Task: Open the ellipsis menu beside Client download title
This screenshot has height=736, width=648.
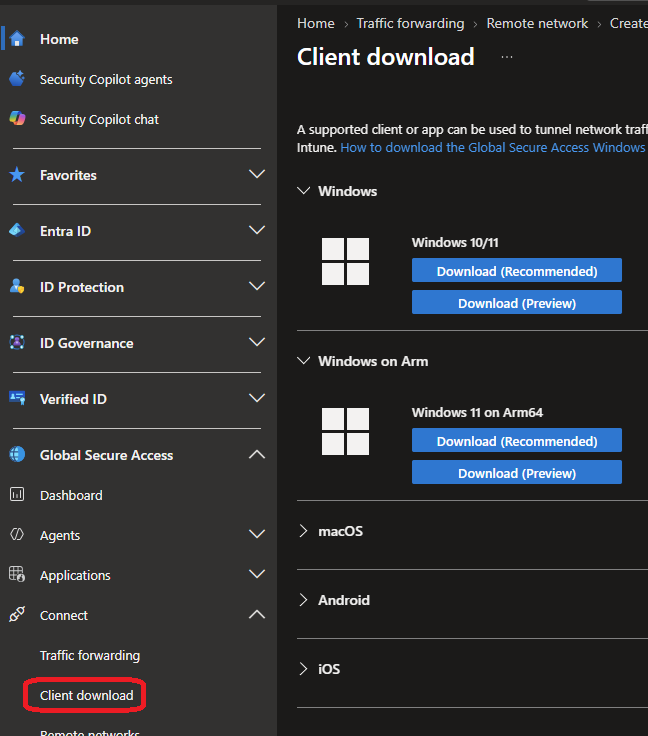Action: (x=507, y=57)
